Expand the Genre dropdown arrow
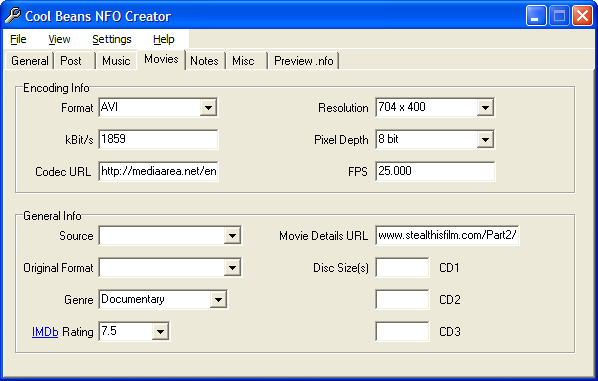This screenshot has height=381, width=598. pos(218,299)
